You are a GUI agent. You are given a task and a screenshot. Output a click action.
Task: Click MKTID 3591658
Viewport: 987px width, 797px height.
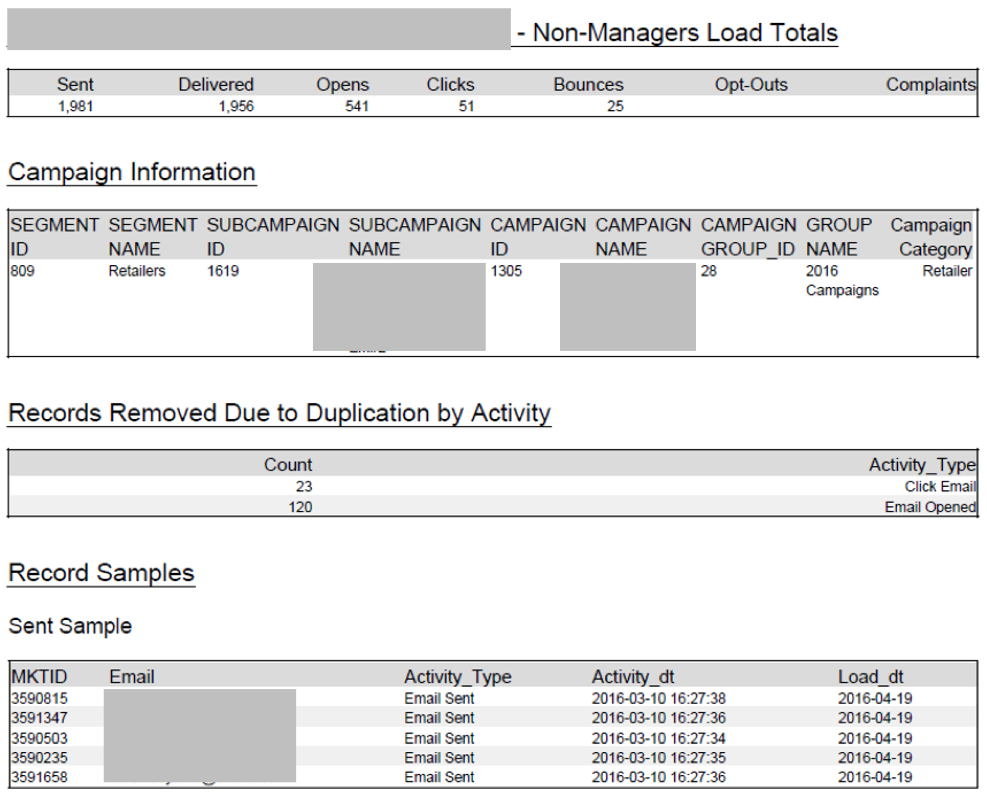click(39, 777)
